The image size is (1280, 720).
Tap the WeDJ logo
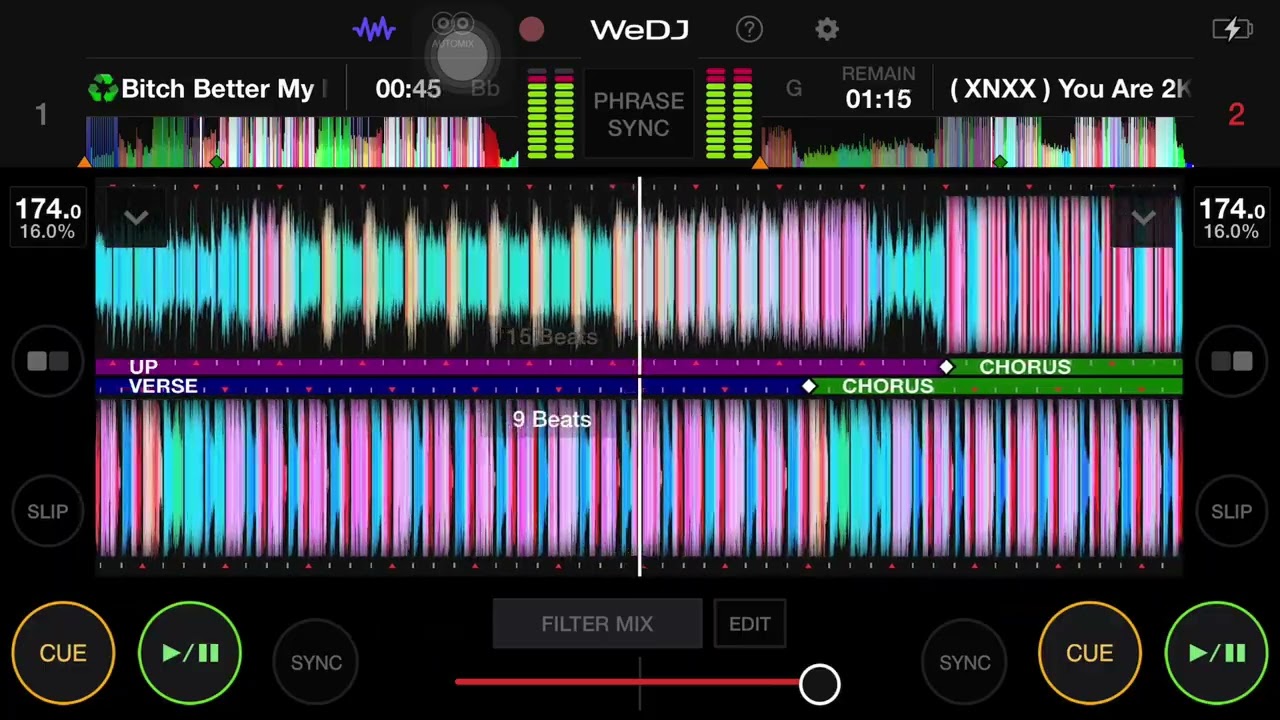[640, 30]
